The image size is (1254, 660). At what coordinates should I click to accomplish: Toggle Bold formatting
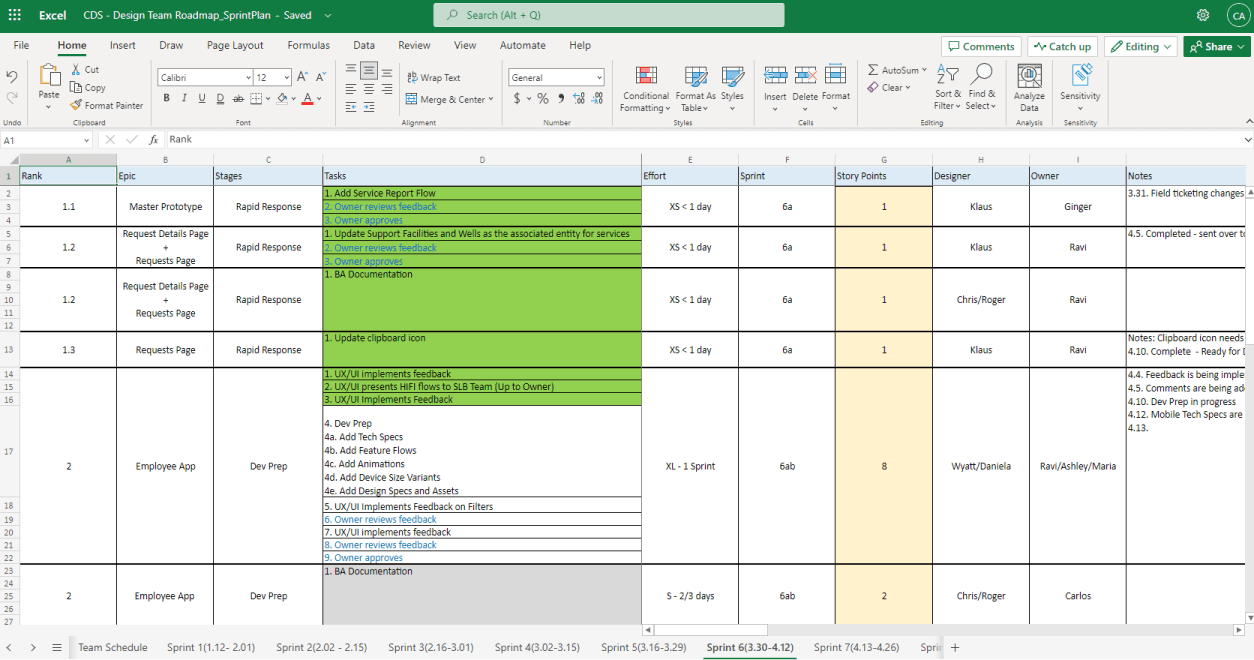166,98
